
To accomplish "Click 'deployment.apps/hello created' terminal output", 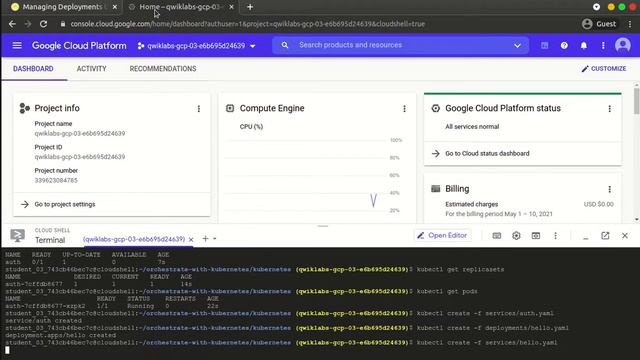I will [x=60, y=335].
